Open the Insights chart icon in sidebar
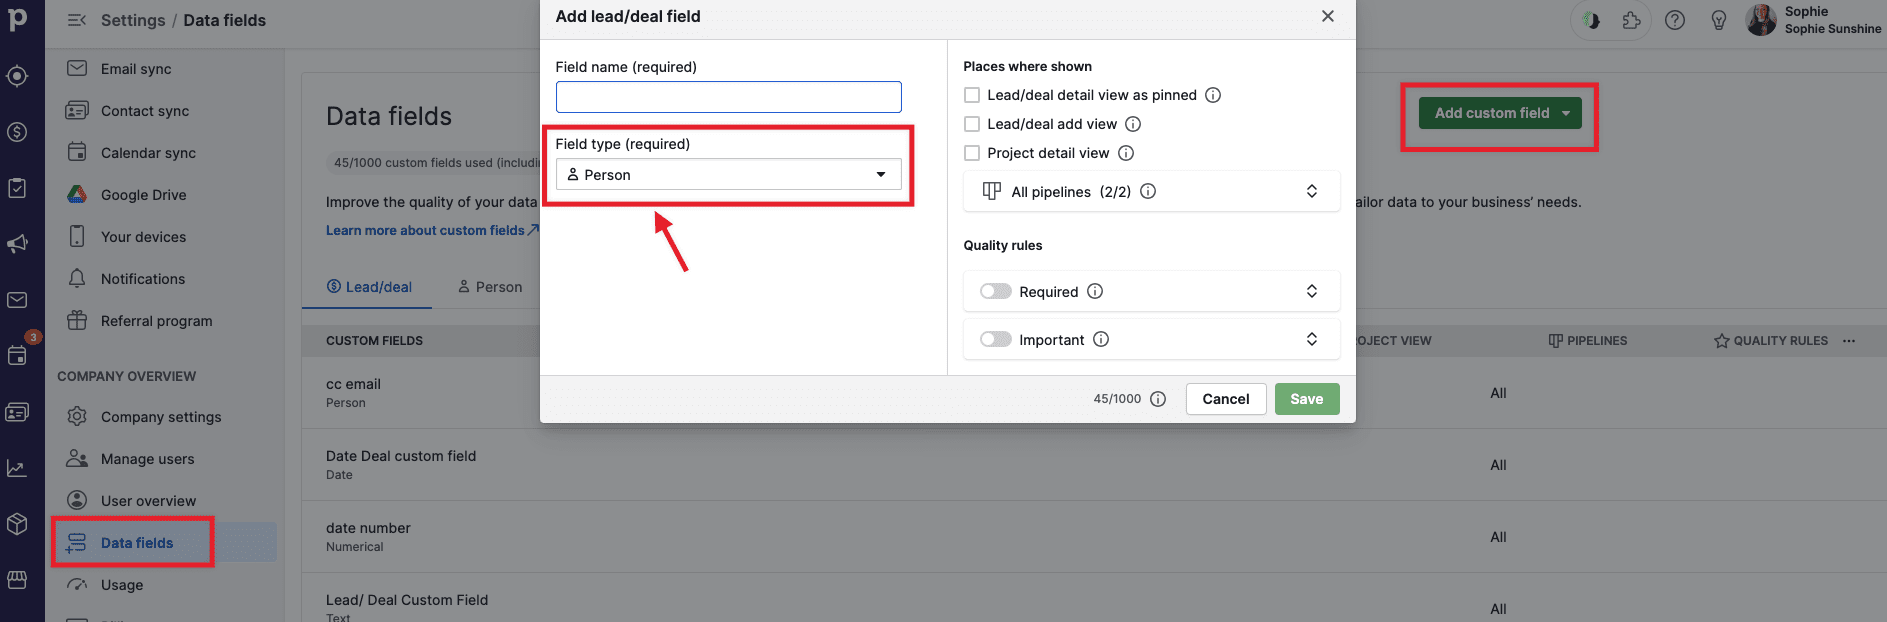 (x=17, y=468)
